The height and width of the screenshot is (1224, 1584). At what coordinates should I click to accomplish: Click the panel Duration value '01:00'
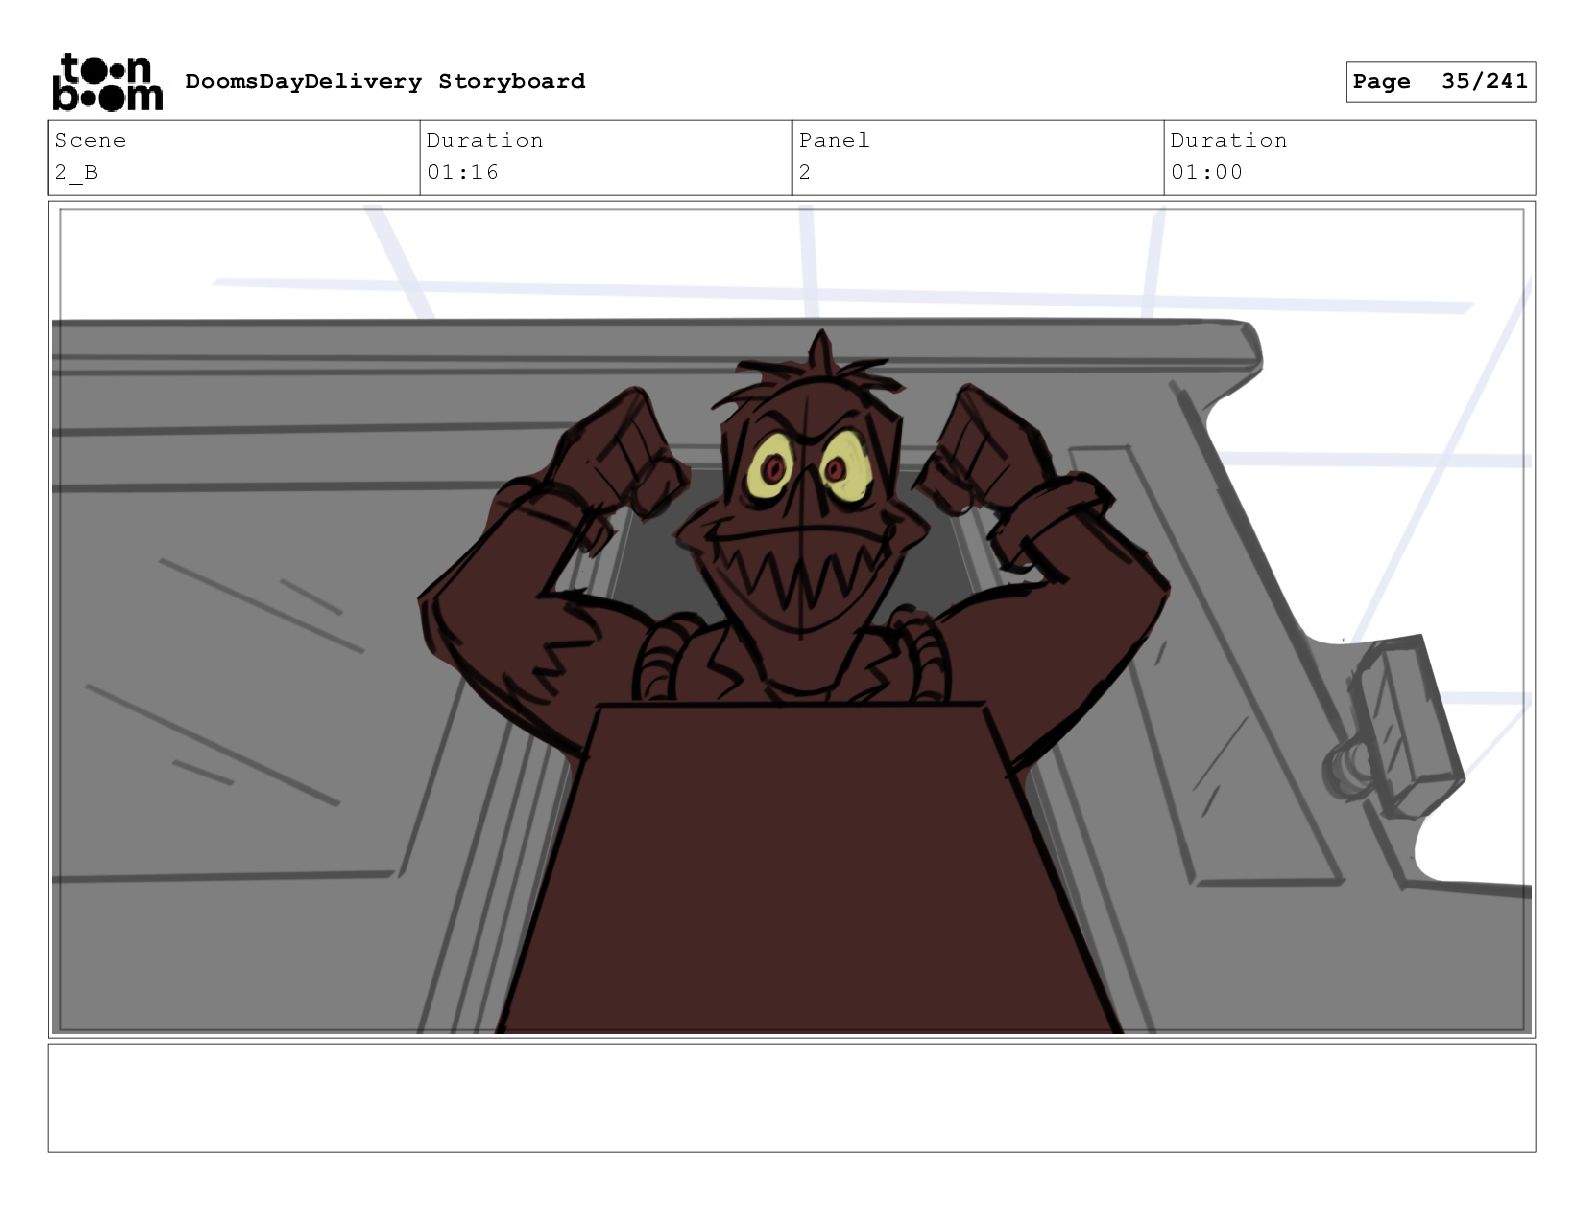tap(1207, 172)
